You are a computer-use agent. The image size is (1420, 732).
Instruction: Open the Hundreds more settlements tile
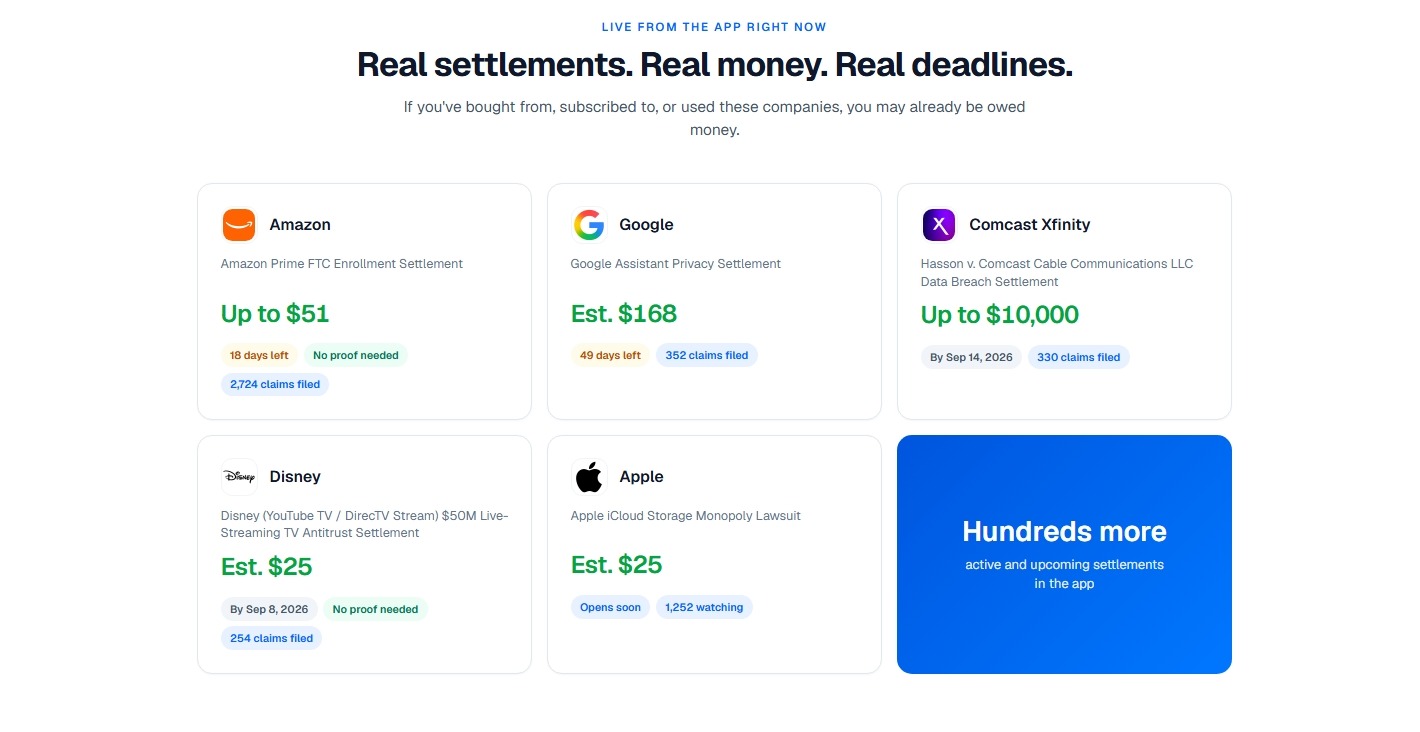(x=1064, y=554)
